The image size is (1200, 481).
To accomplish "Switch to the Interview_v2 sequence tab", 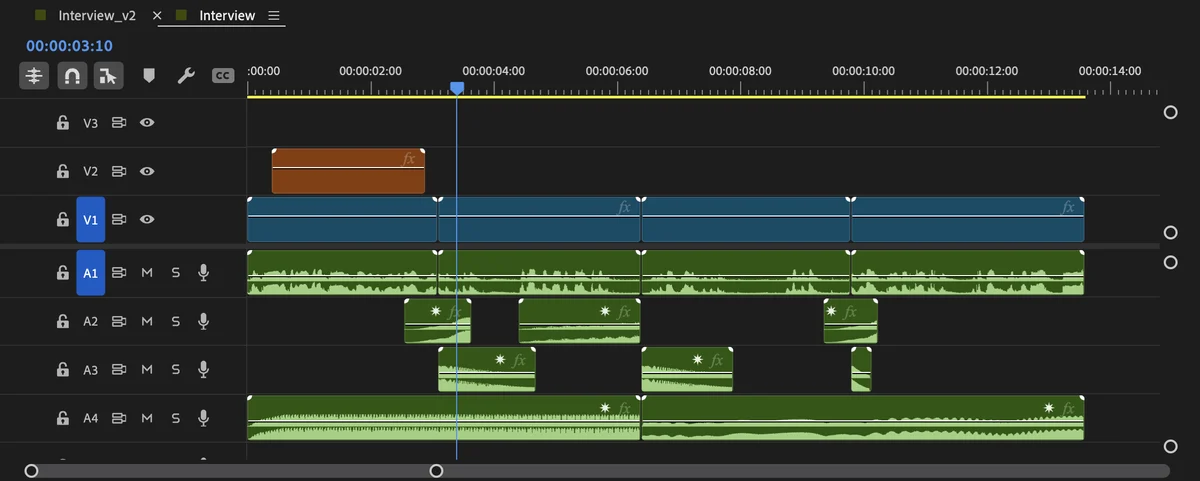I will click(97, 16).
